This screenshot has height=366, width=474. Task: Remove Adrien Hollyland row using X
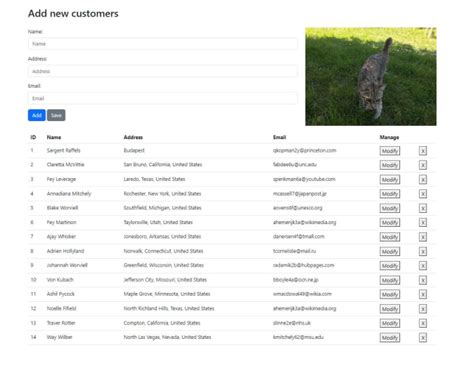pyautogui.click(x=423, y=252)
